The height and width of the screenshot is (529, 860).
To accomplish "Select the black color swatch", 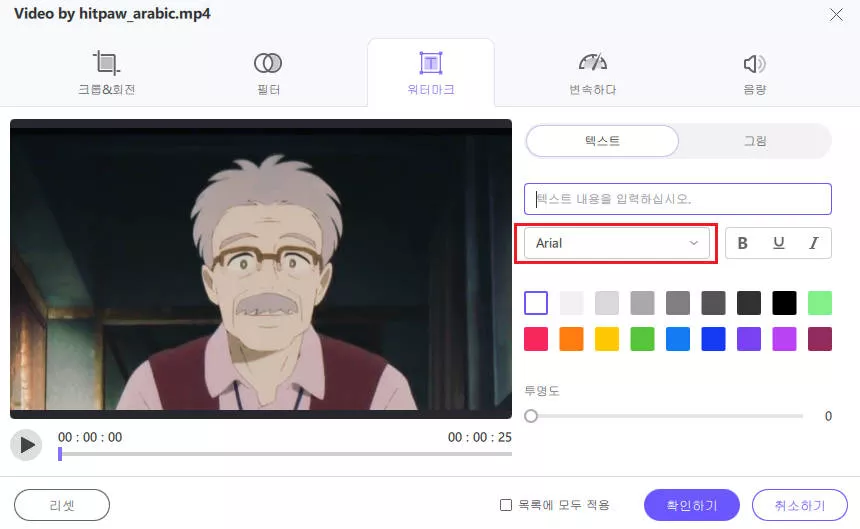I will click(784, 303).
